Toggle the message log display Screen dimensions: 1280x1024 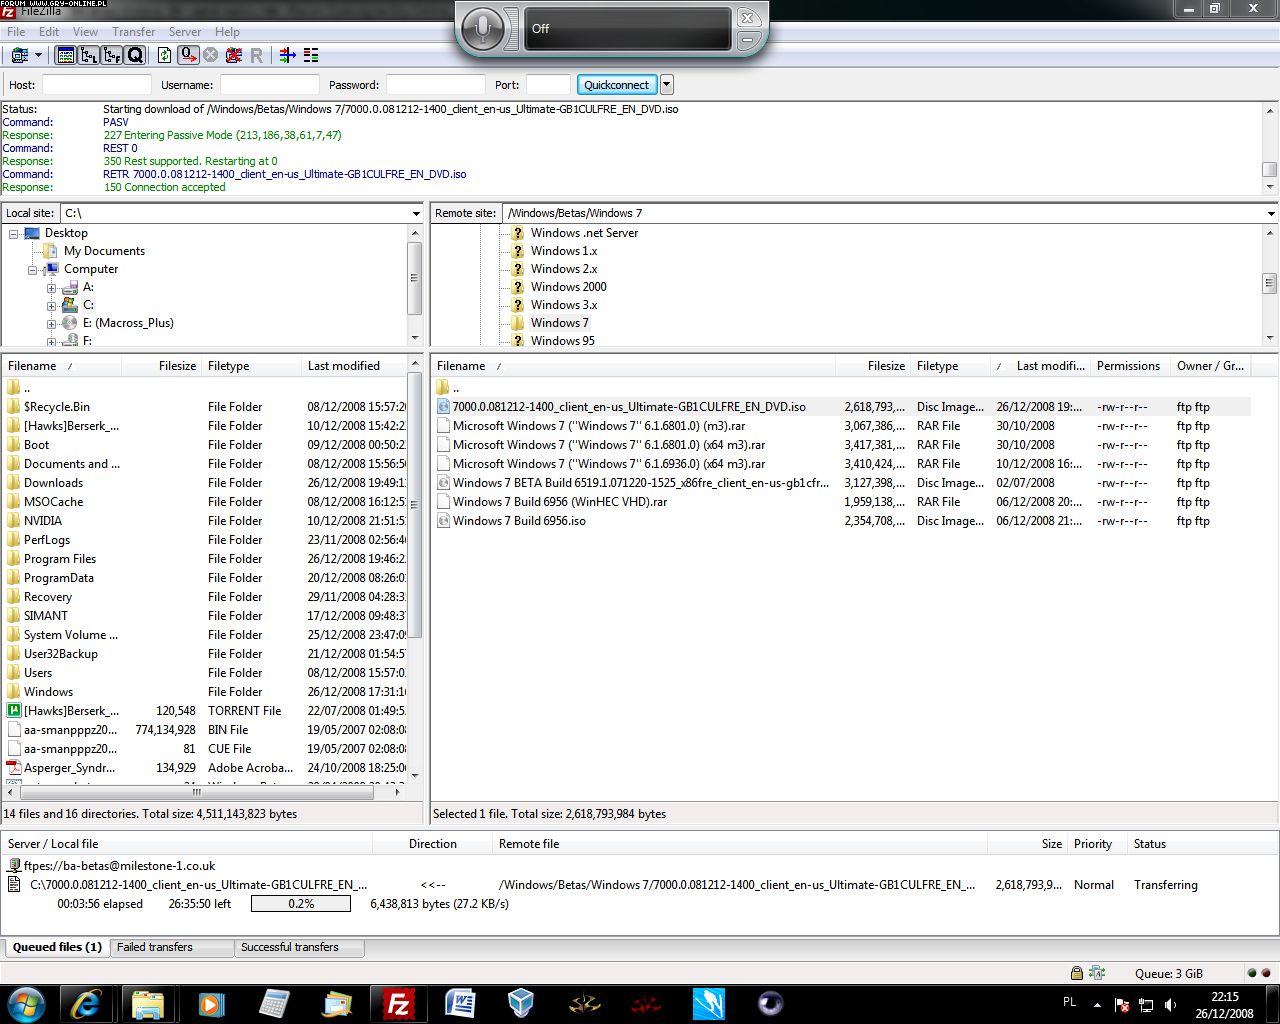(x=66, y=55)
